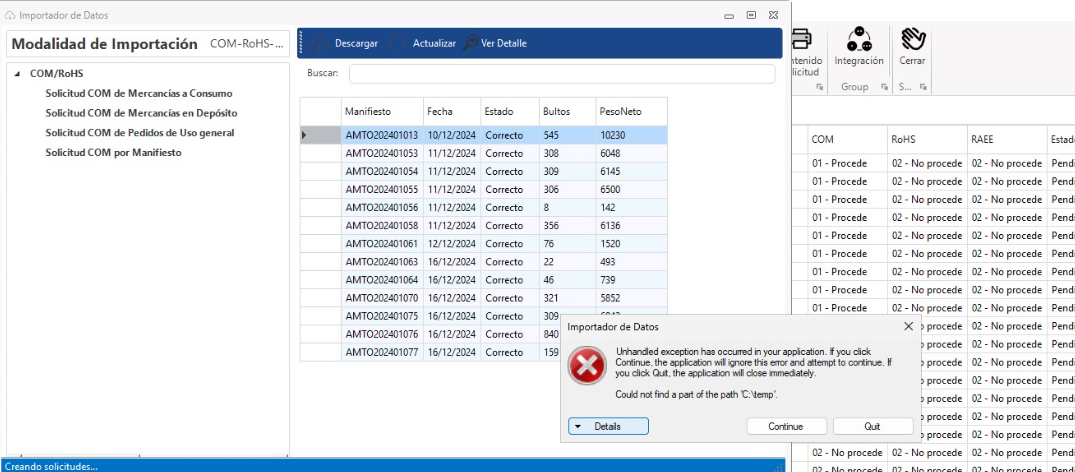Click the red error icon in dialog
Image resolution: width=1075 pixels, height=472 pixels.
click(x=587, y=367)
